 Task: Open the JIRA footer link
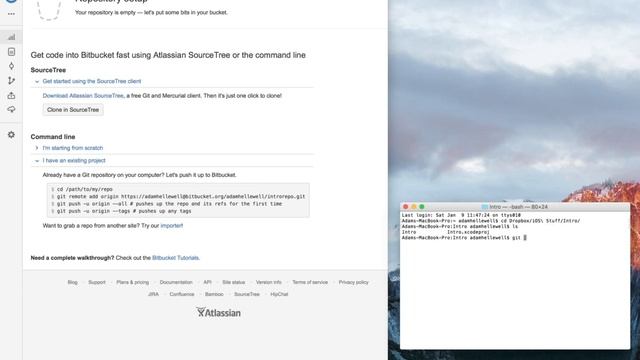click(x=153, y=294)
